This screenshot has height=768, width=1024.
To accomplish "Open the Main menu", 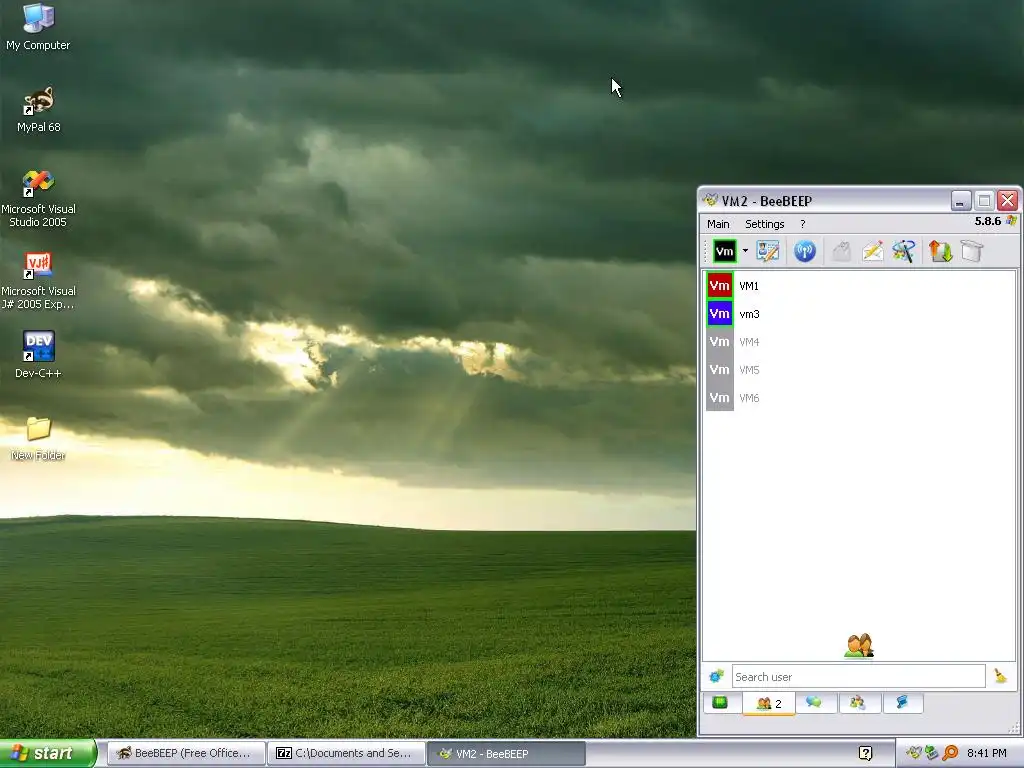I will point(718,224).
